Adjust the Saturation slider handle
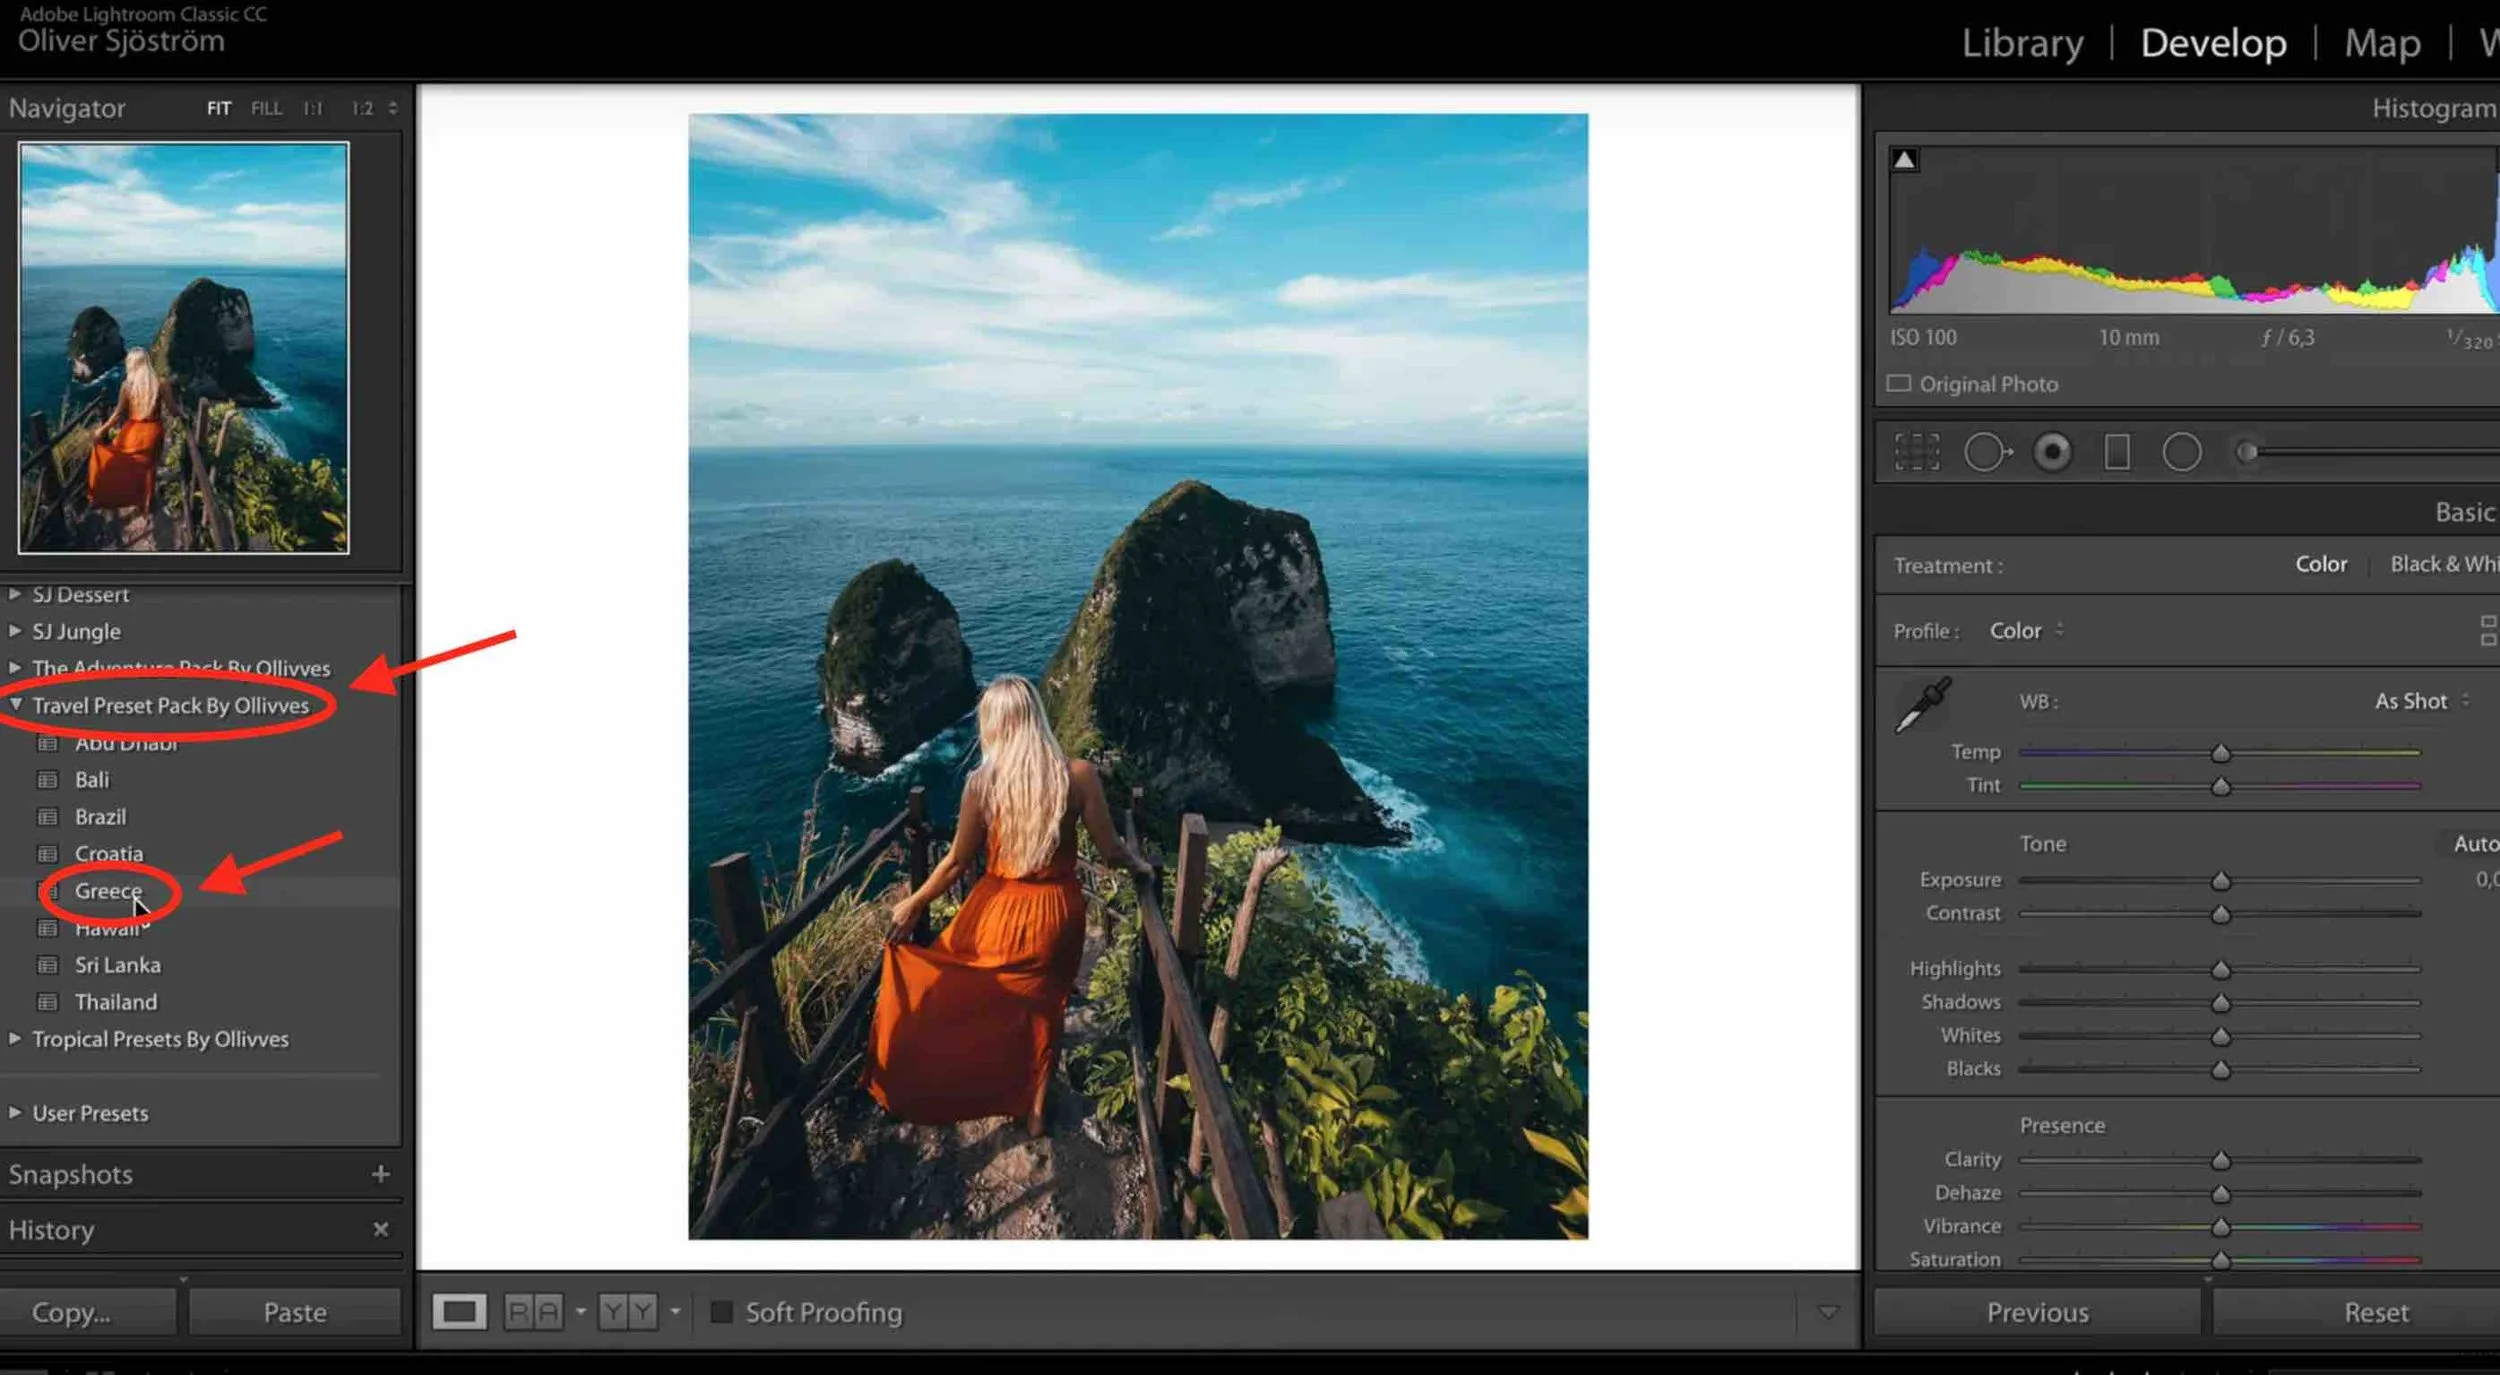2500x1375 pixels. click(2220, 1260)
